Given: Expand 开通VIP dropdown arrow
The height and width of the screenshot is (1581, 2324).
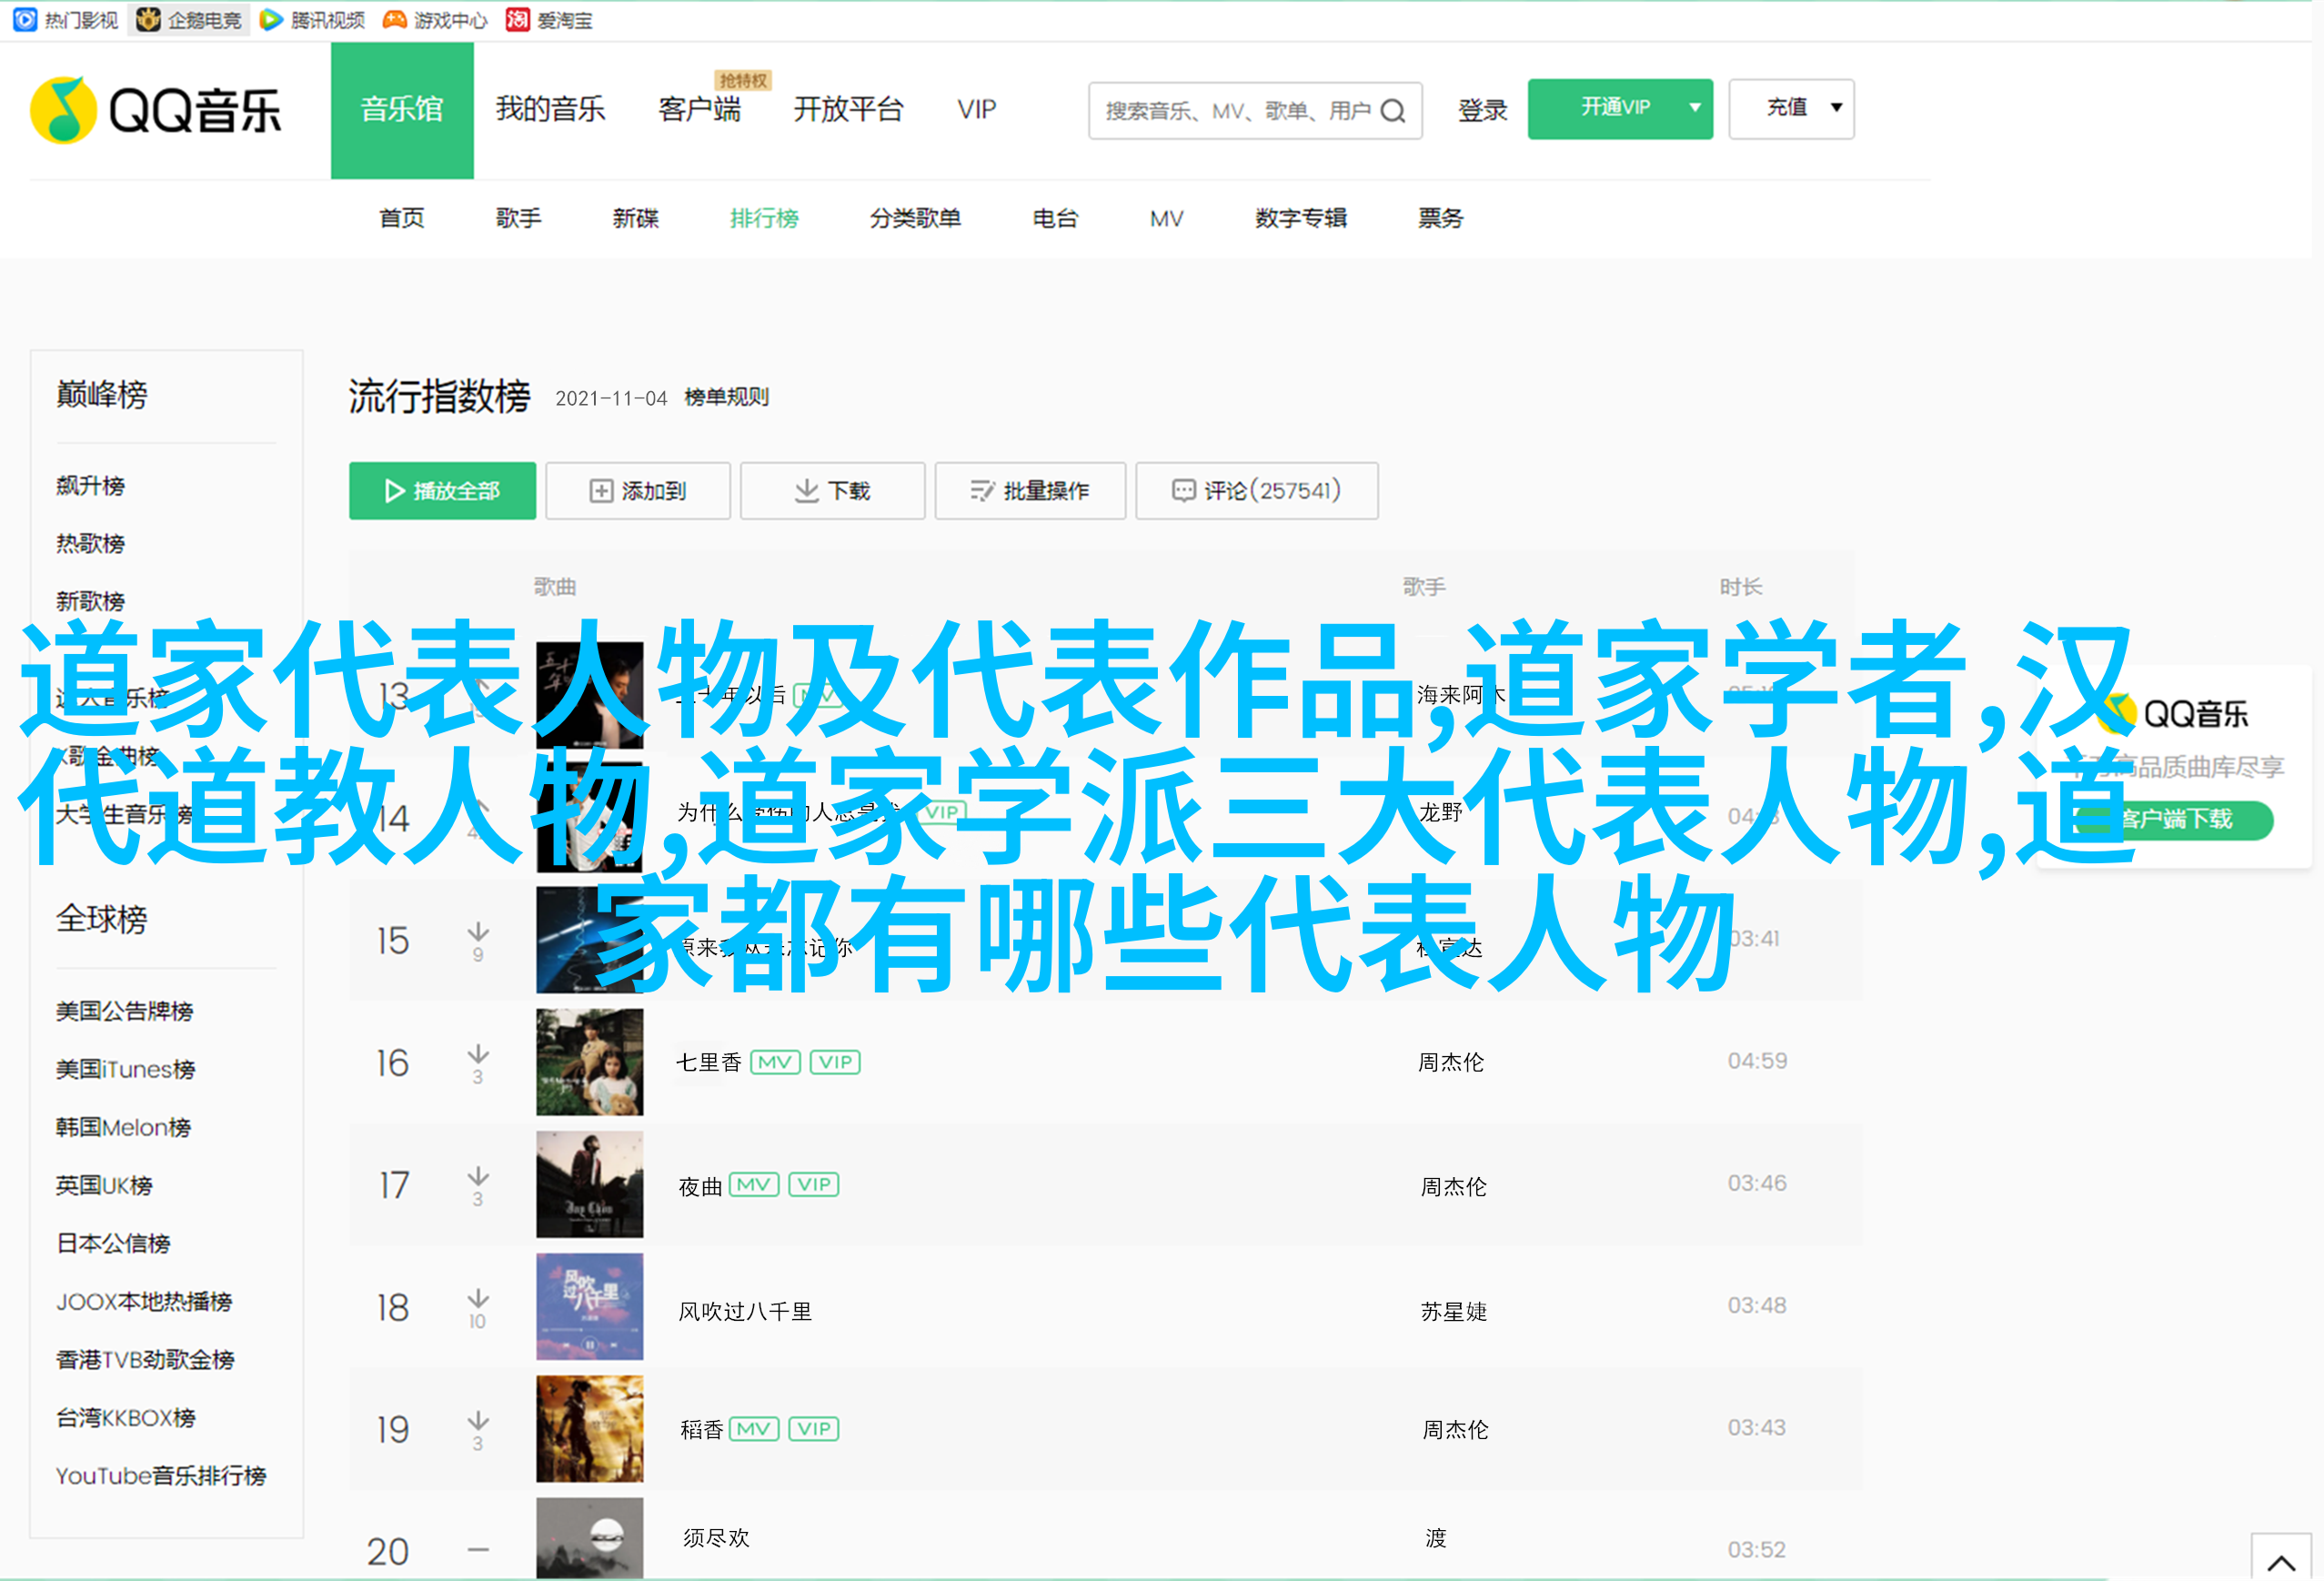Looking at the screenshot, I should click(x=1695, y=108).
